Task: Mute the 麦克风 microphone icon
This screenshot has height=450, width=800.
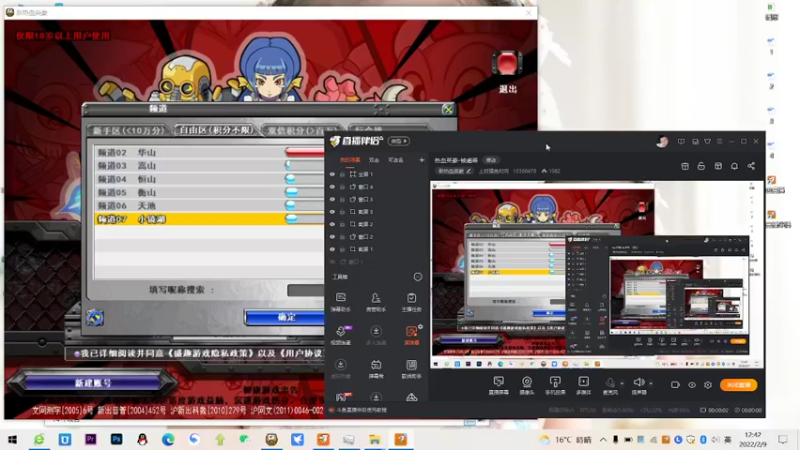Action: pyautogui.click(x=610, y=385)
